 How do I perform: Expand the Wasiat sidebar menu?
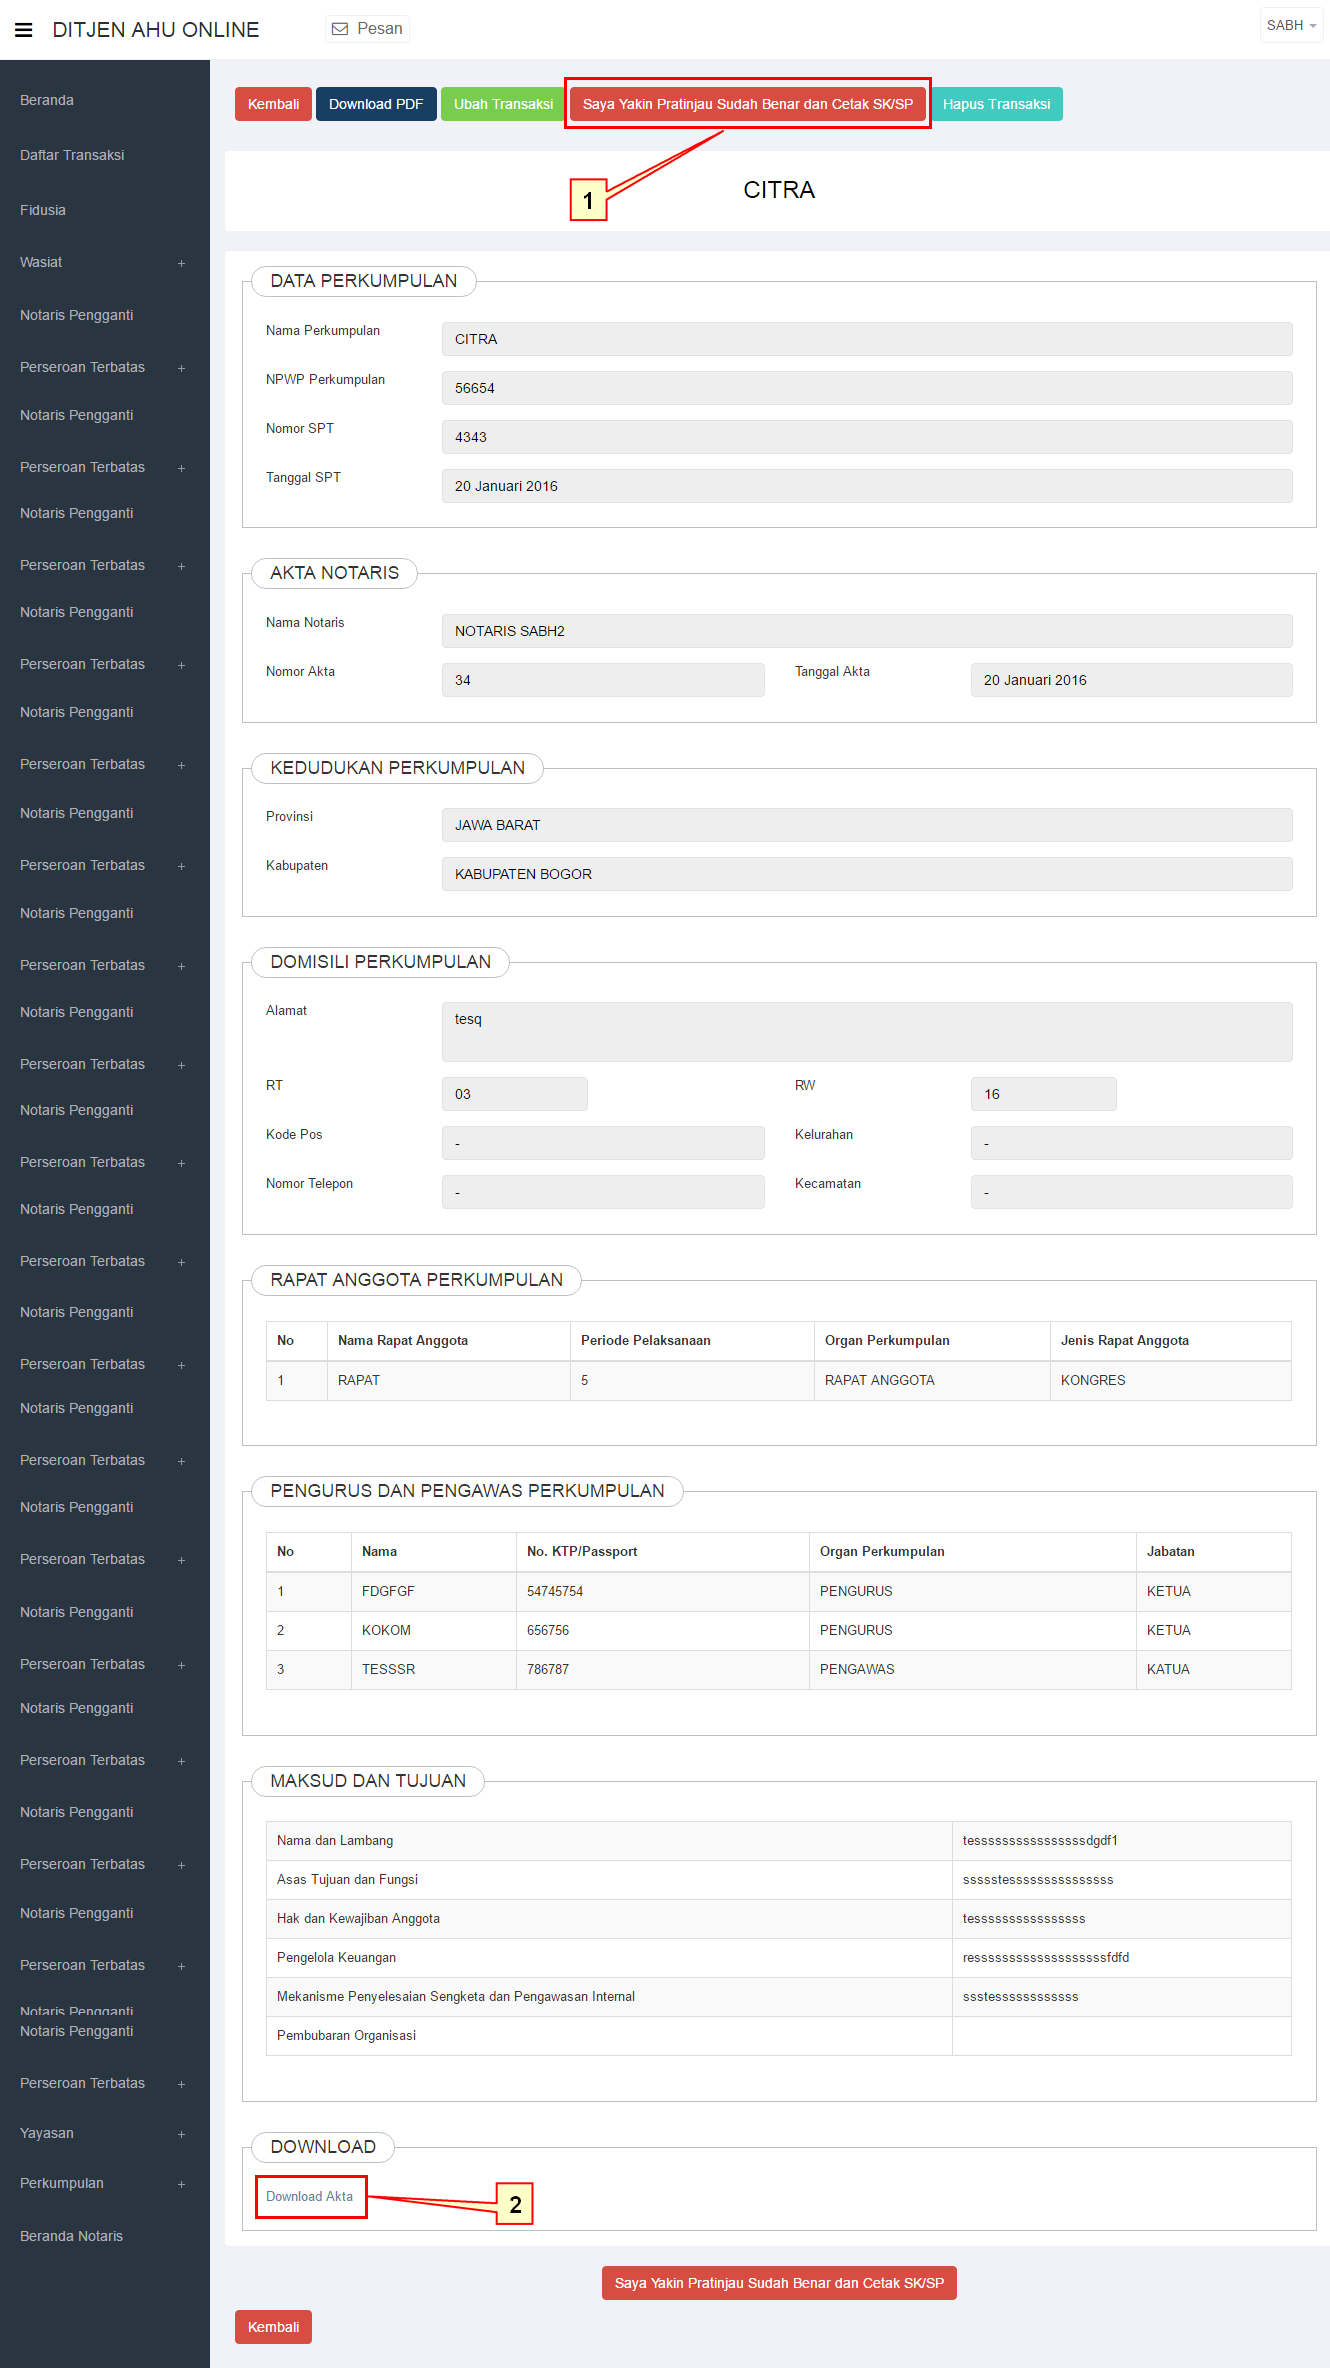pyautogui.click(x=100, y=263)
